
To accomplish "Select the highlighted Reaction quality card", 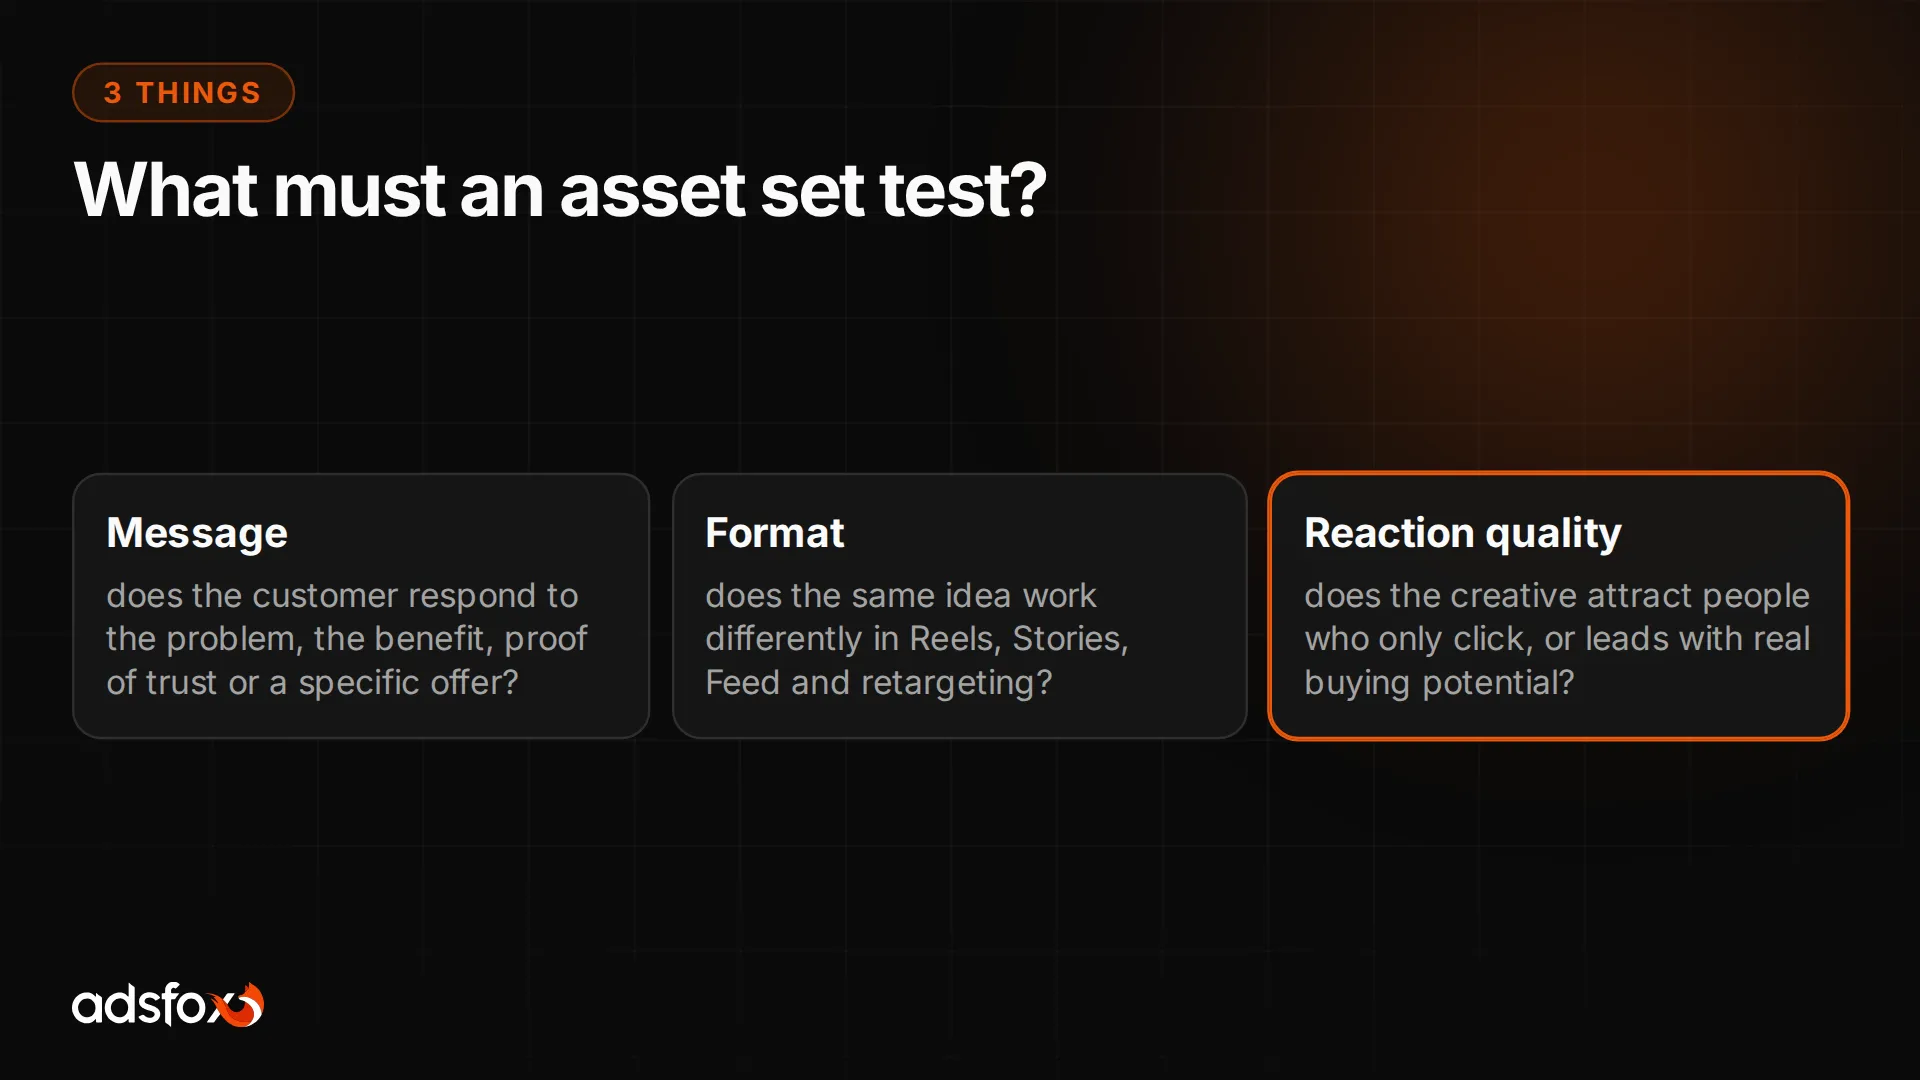I will coord(1558,606).
